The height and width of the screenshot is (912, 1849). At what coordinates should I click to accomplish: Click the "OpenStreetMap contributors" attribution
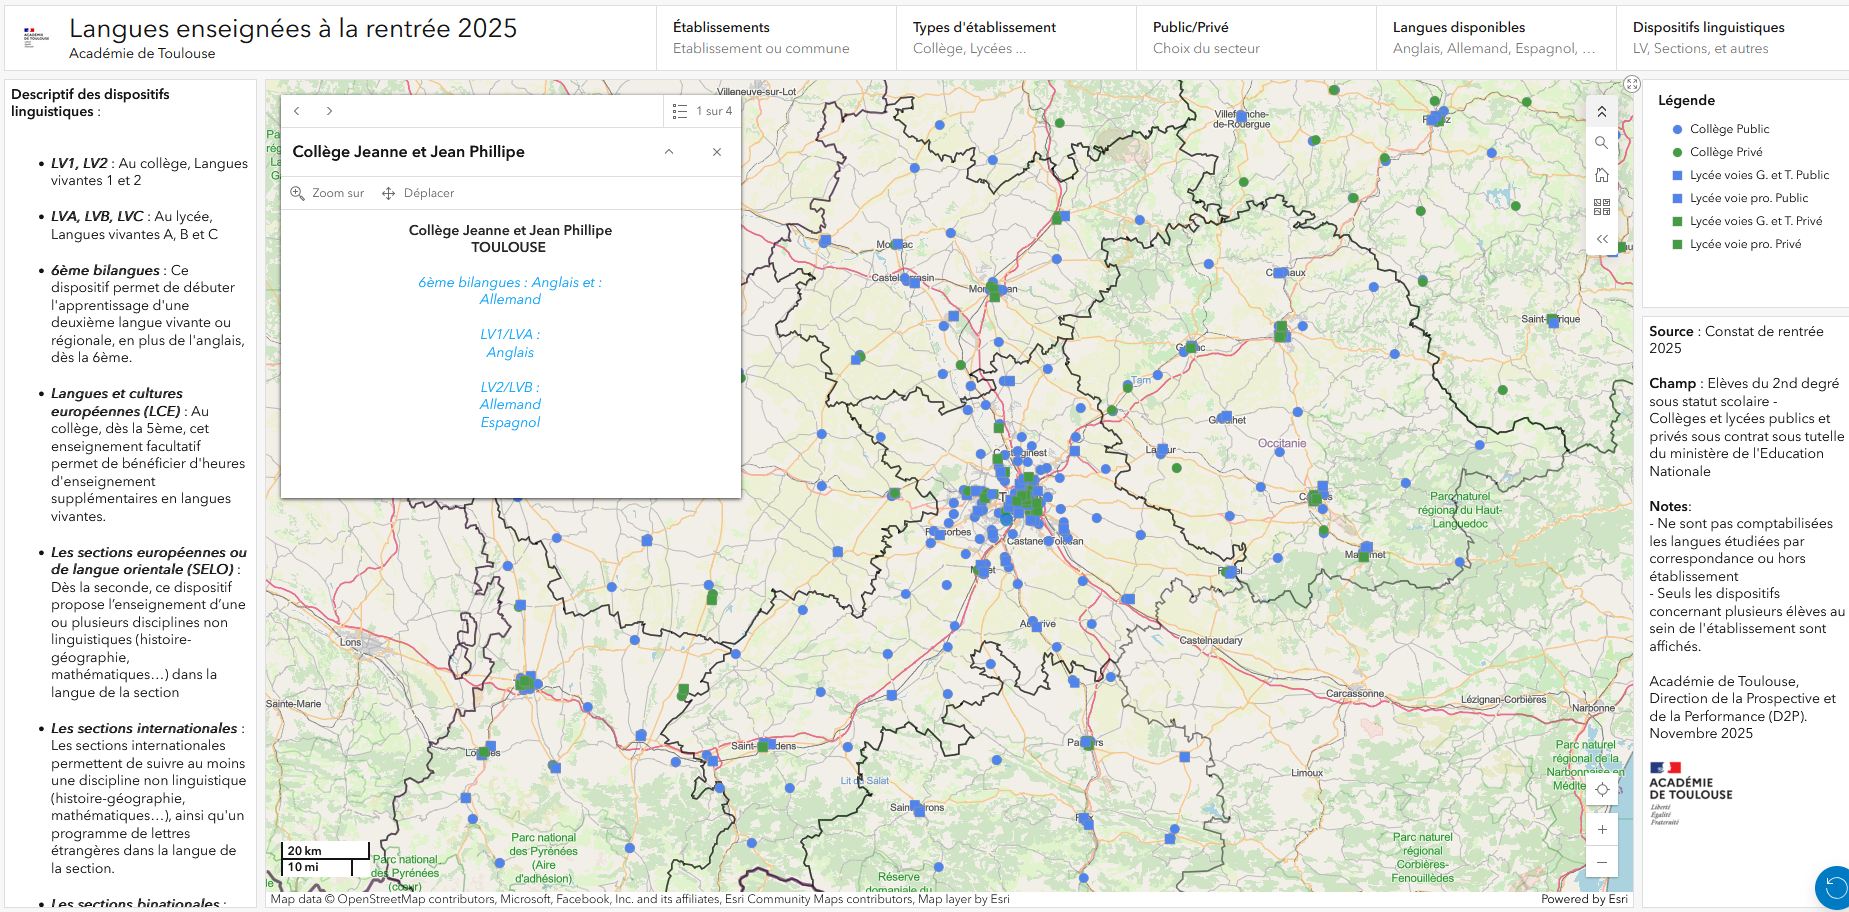[x=415, y=899]
